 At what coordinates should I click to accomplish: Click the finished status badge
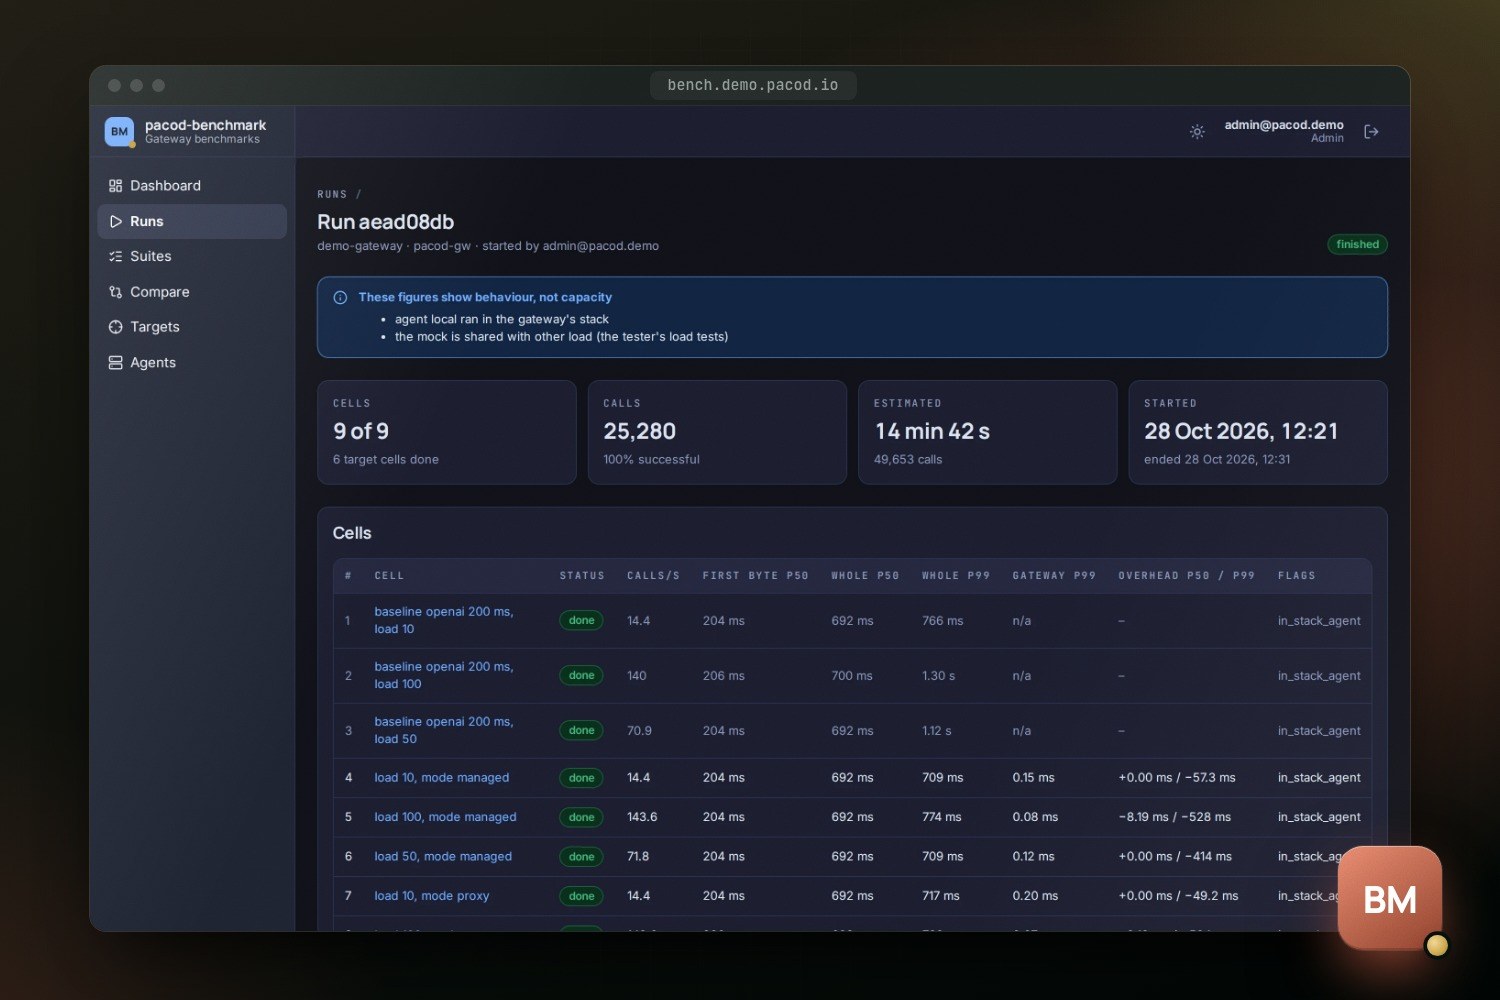[x=1357, y=244]
